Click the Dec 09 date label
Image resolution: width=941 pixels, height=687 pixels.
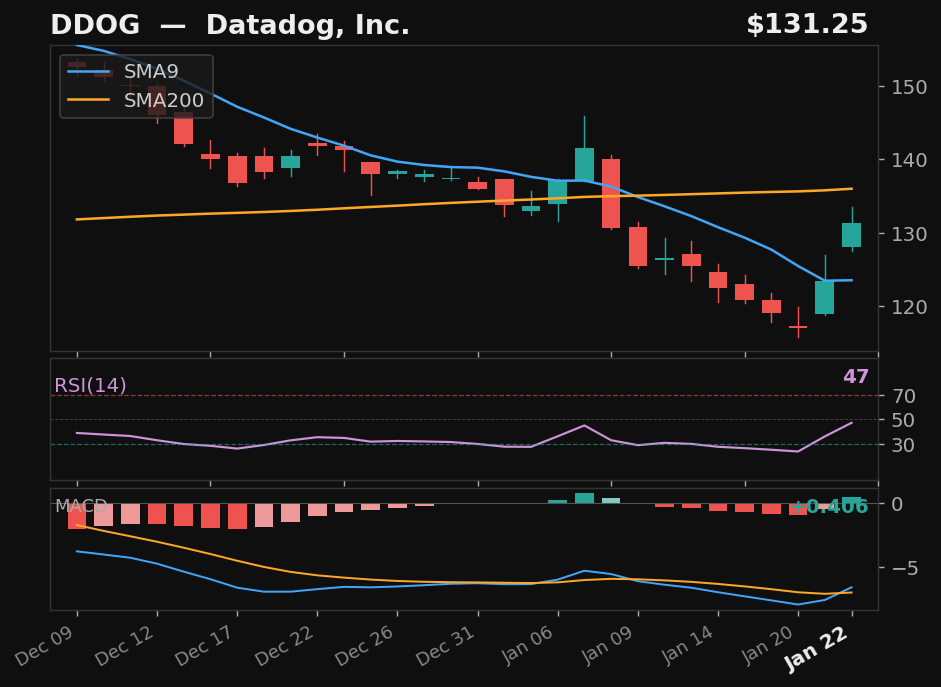[x=45, y=646]
